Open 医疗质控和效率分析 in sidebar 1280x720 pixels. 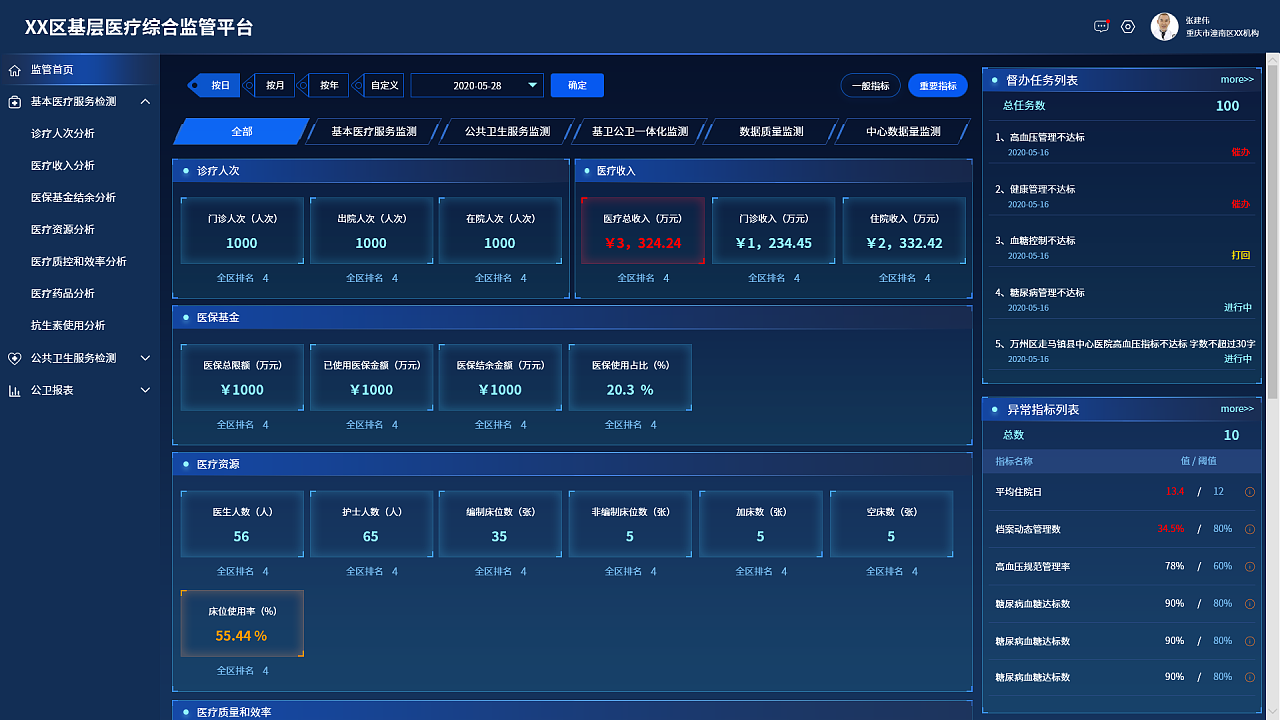pyautogui.click(x=80, y=262)
